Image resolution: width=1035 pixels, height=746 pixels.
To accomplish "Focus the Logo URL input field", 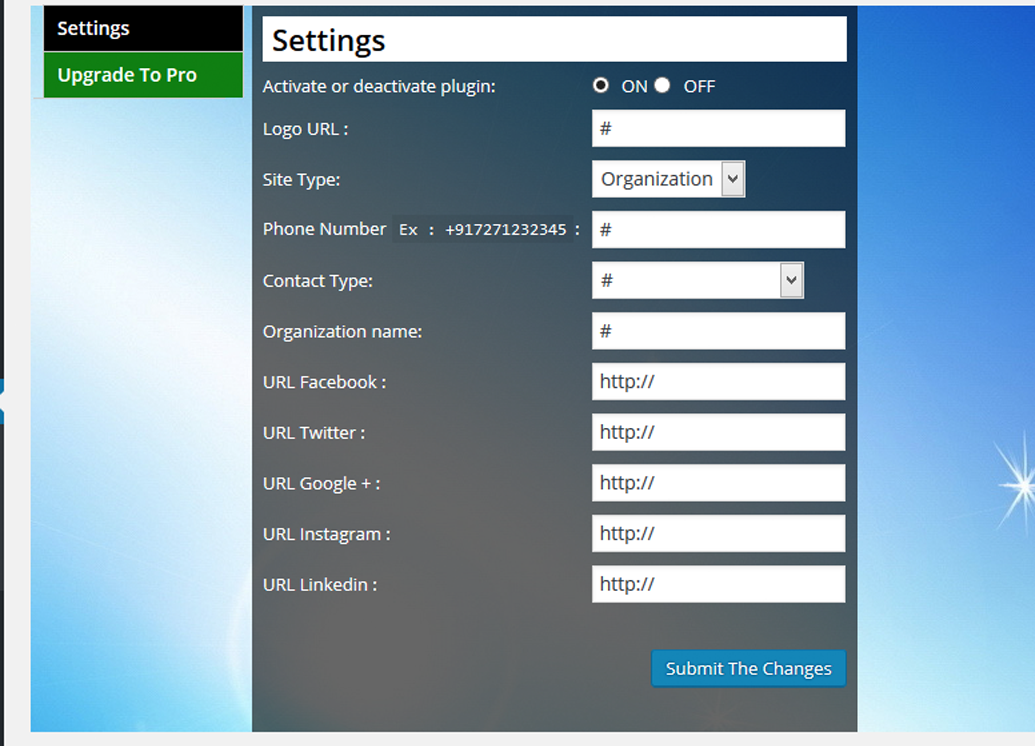I will click(x=718, y=129).
